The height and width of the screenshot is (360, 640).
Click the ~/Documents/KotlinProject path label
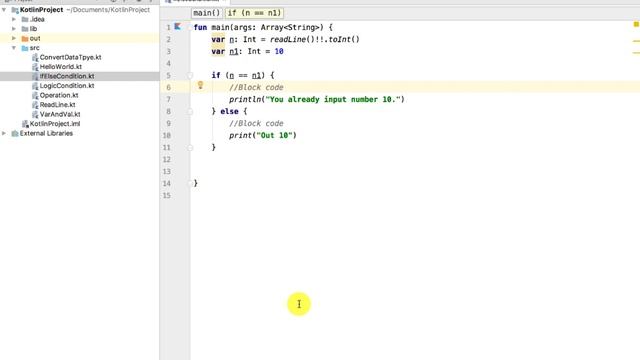pos(108,10)
